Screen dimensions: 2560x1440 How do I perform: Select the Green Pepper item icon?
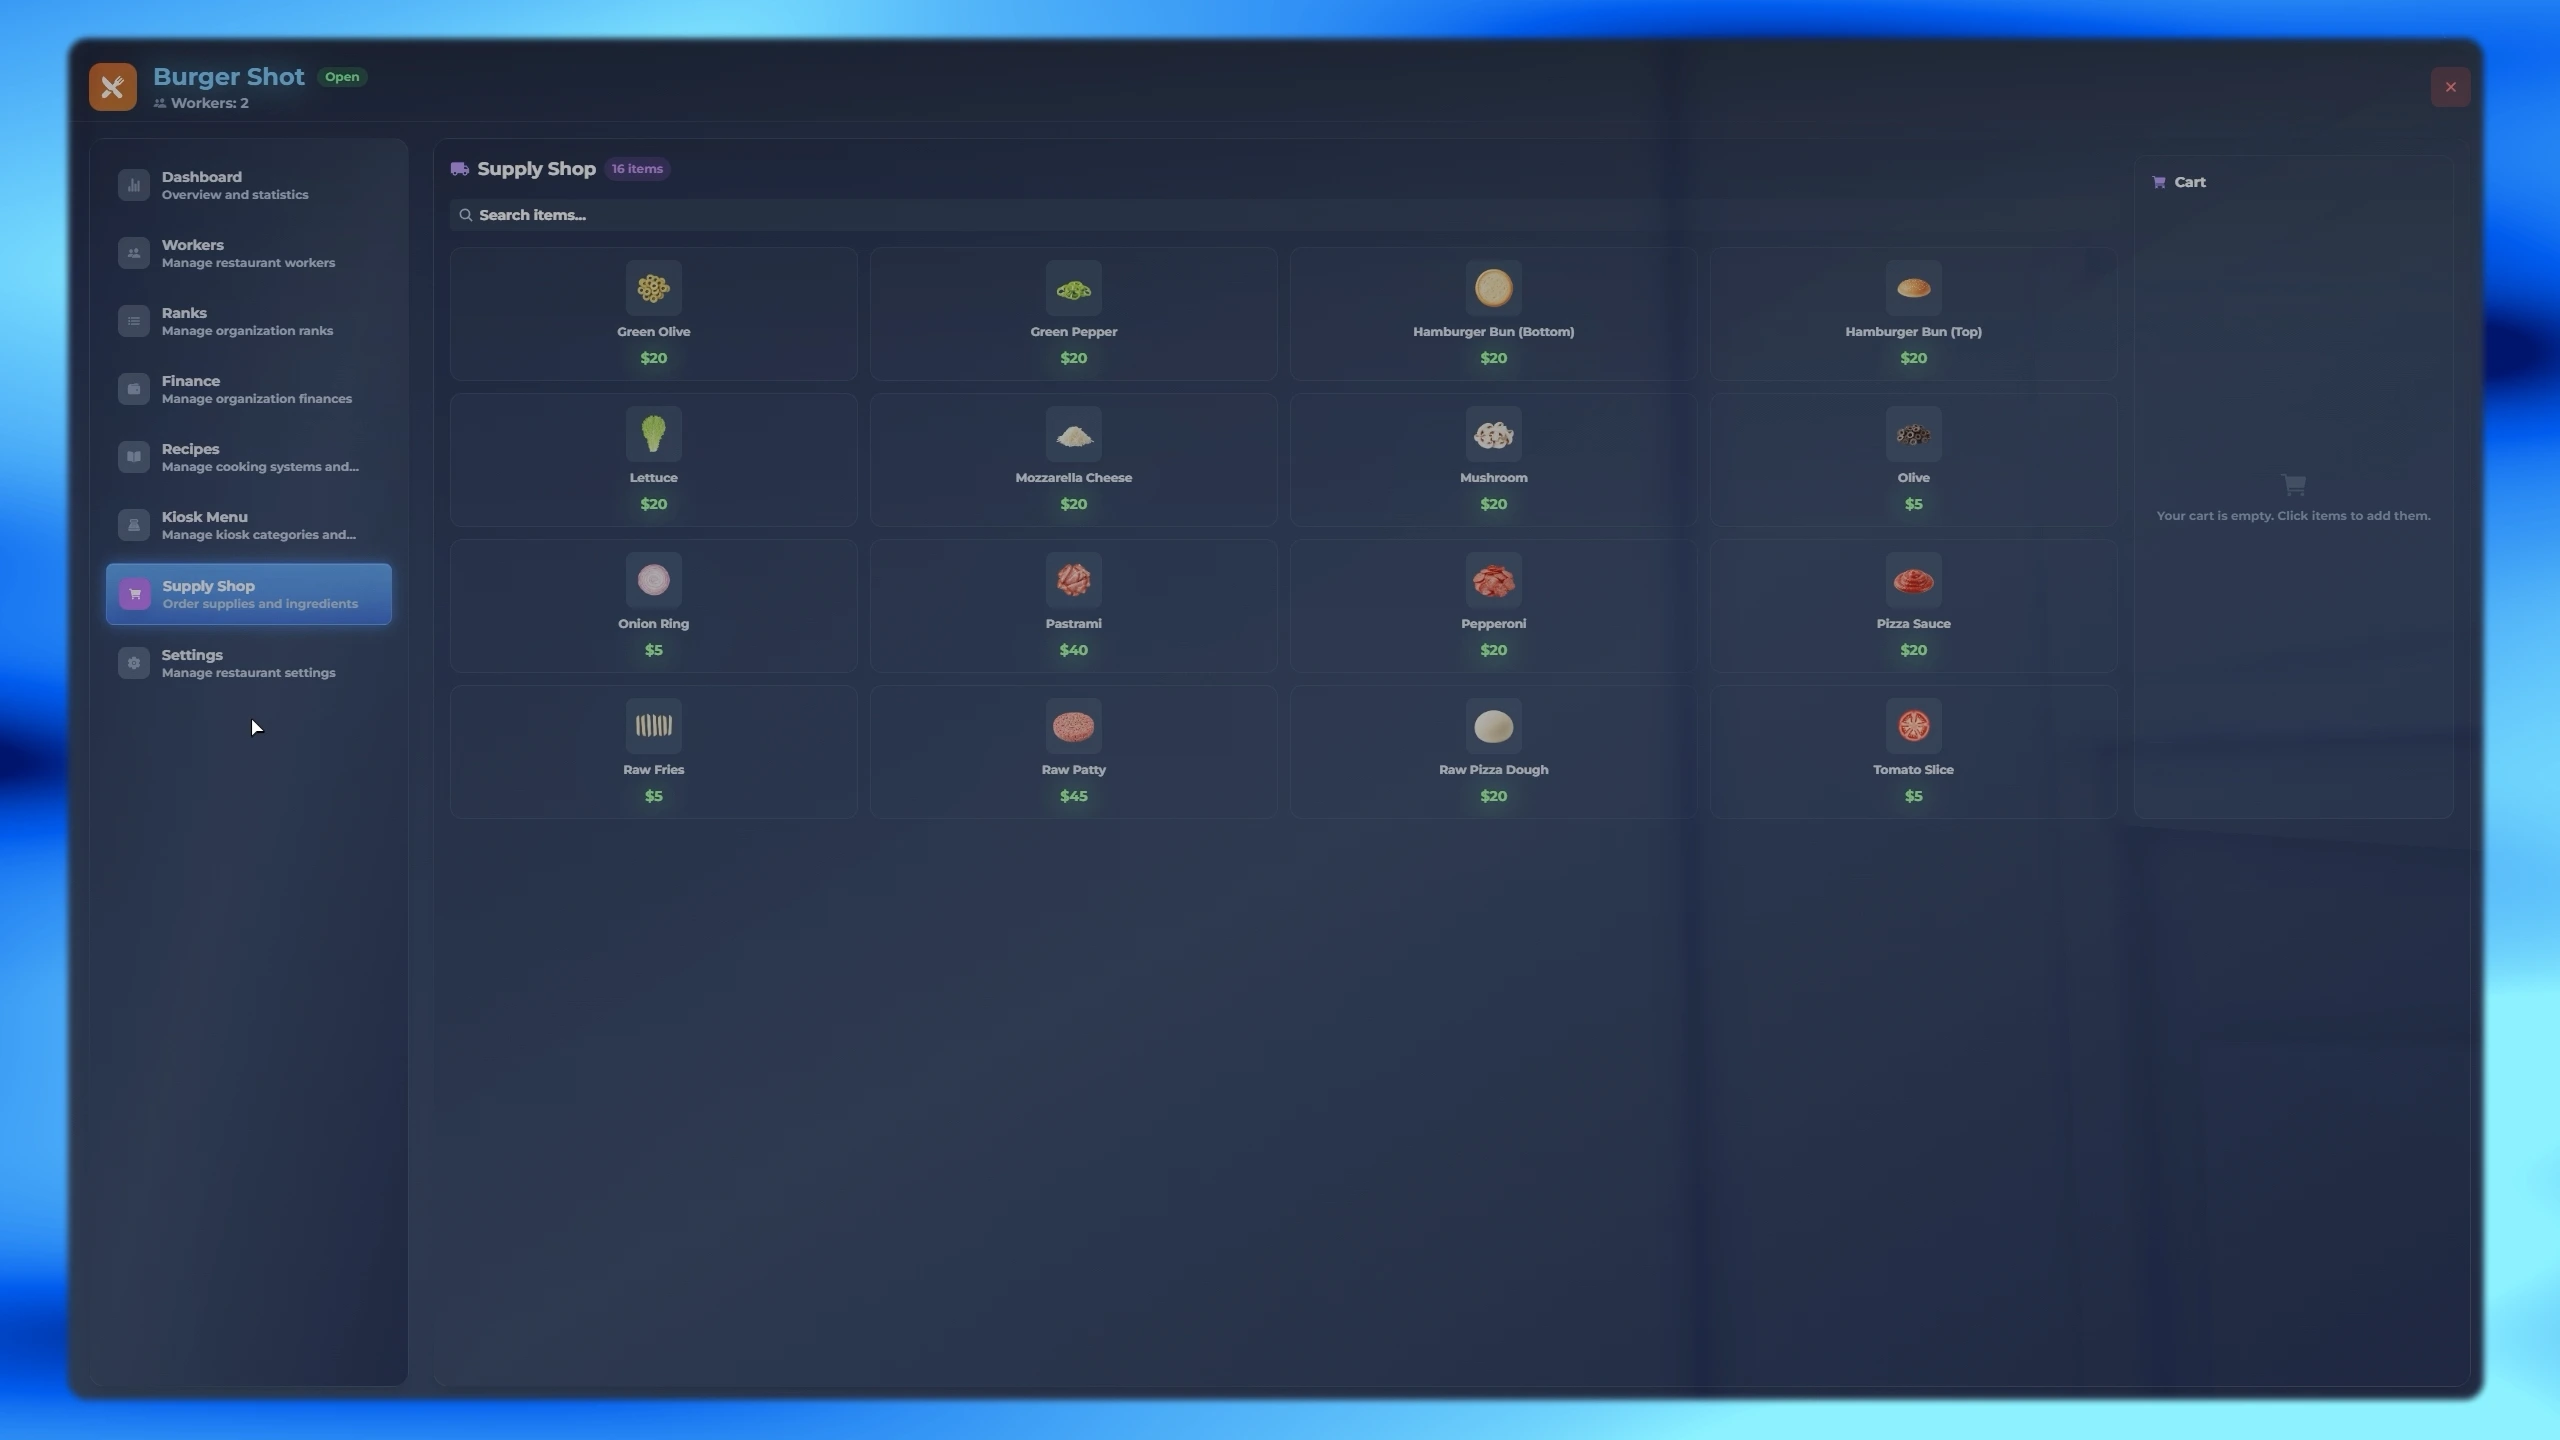pos(1073,288)
